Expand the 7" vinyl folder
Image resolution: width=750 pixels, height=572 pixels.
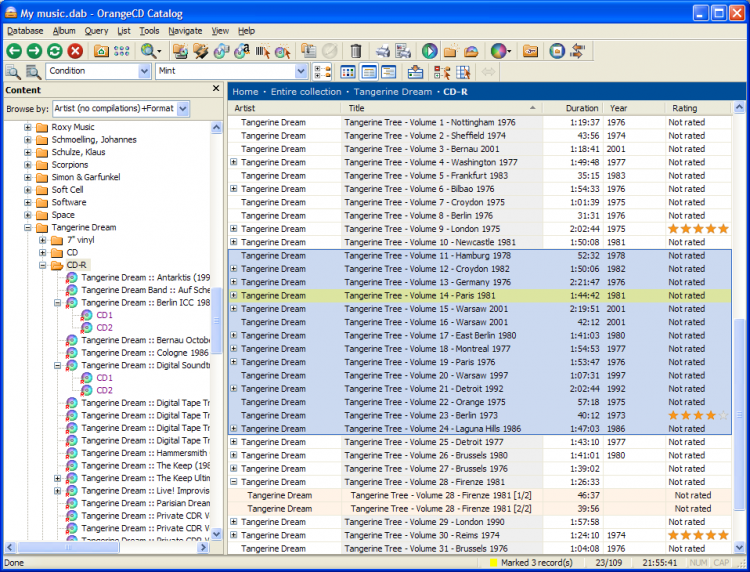(x=43, y=240)
